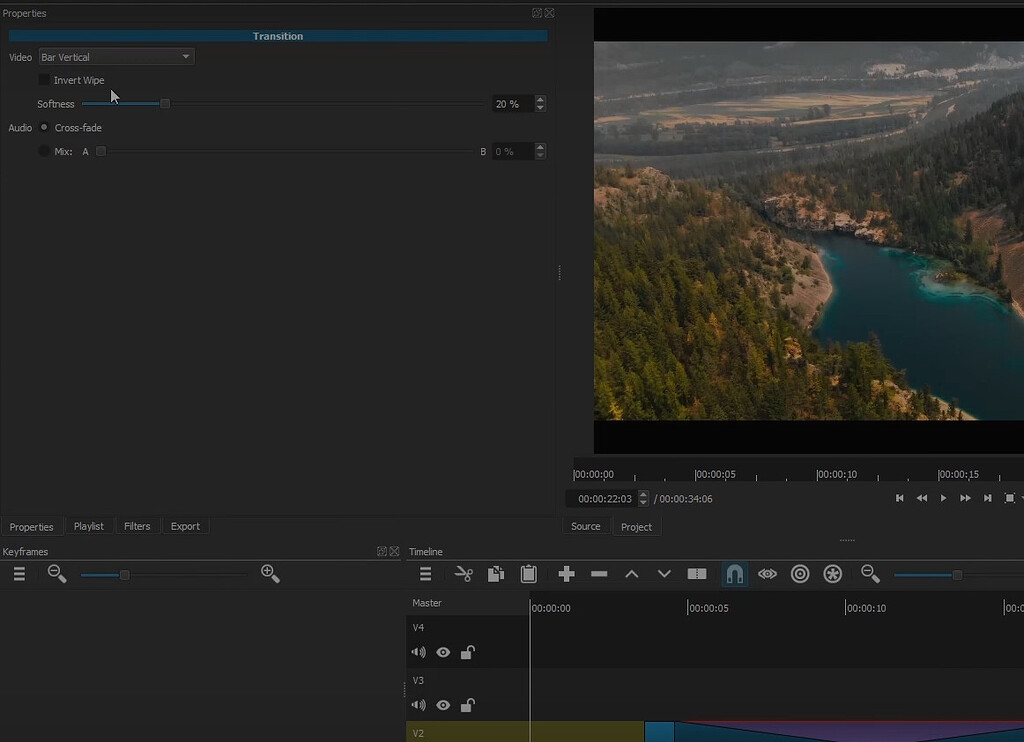Open the Timeline hamburger menu
Screen dimensions: 1024x742
(425, 574)
